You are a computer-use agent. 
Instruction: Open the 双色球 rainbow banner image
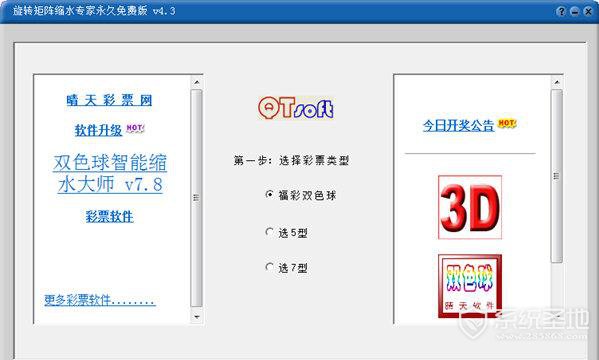coord(470,286)
